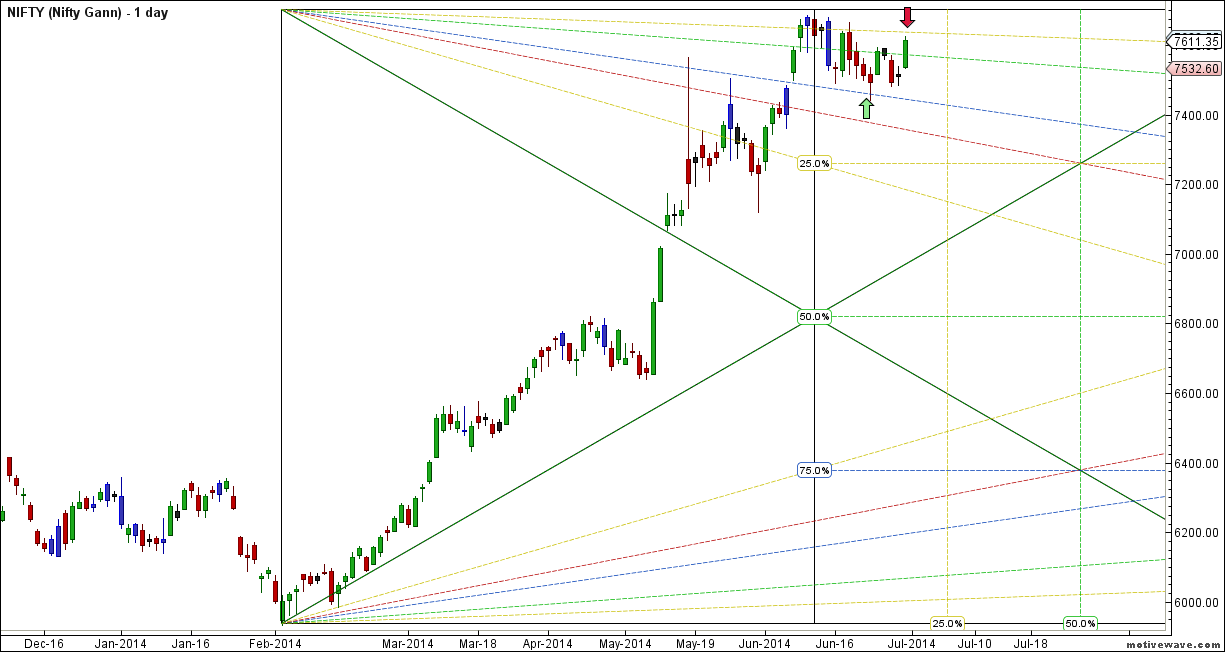This screenshot has height=652, width=1225.
Task: Click the 7000.00 price axis label
Action: pos(1196,255)
